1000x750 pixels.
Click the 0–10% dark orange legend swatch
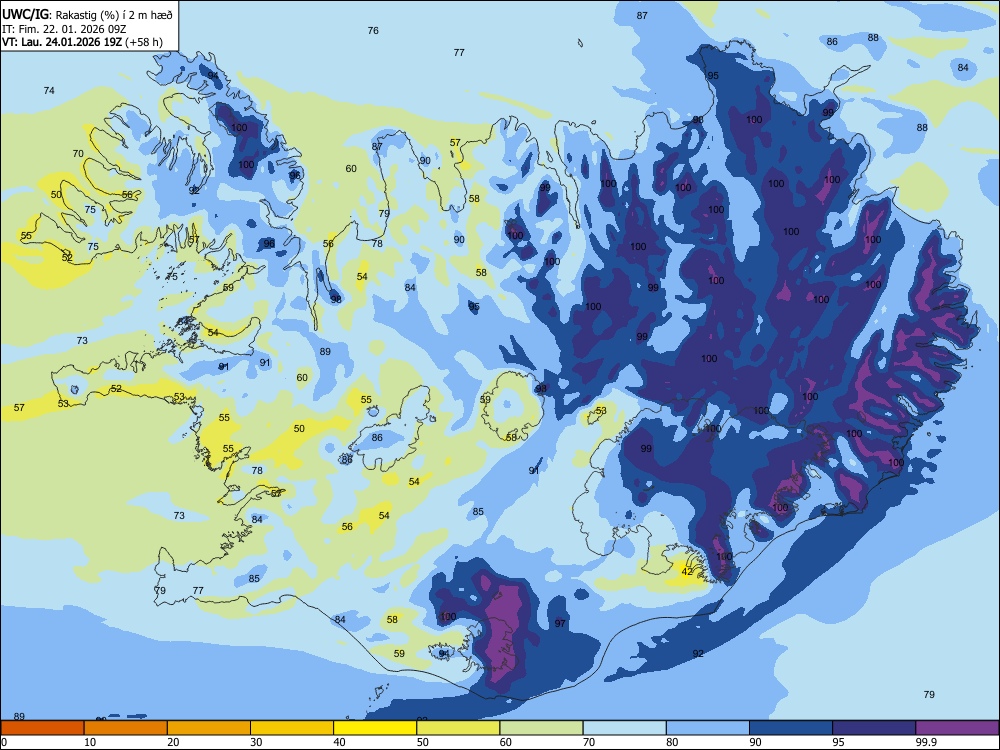point(42,728)
